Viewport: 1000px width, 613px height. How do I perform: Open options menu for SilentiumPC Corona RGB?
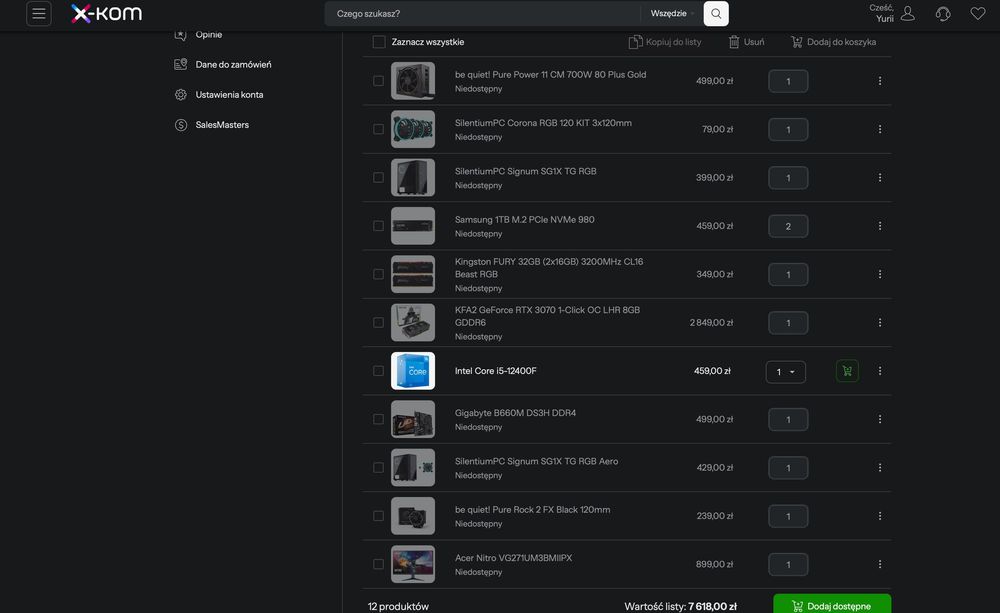coord(880,129)
